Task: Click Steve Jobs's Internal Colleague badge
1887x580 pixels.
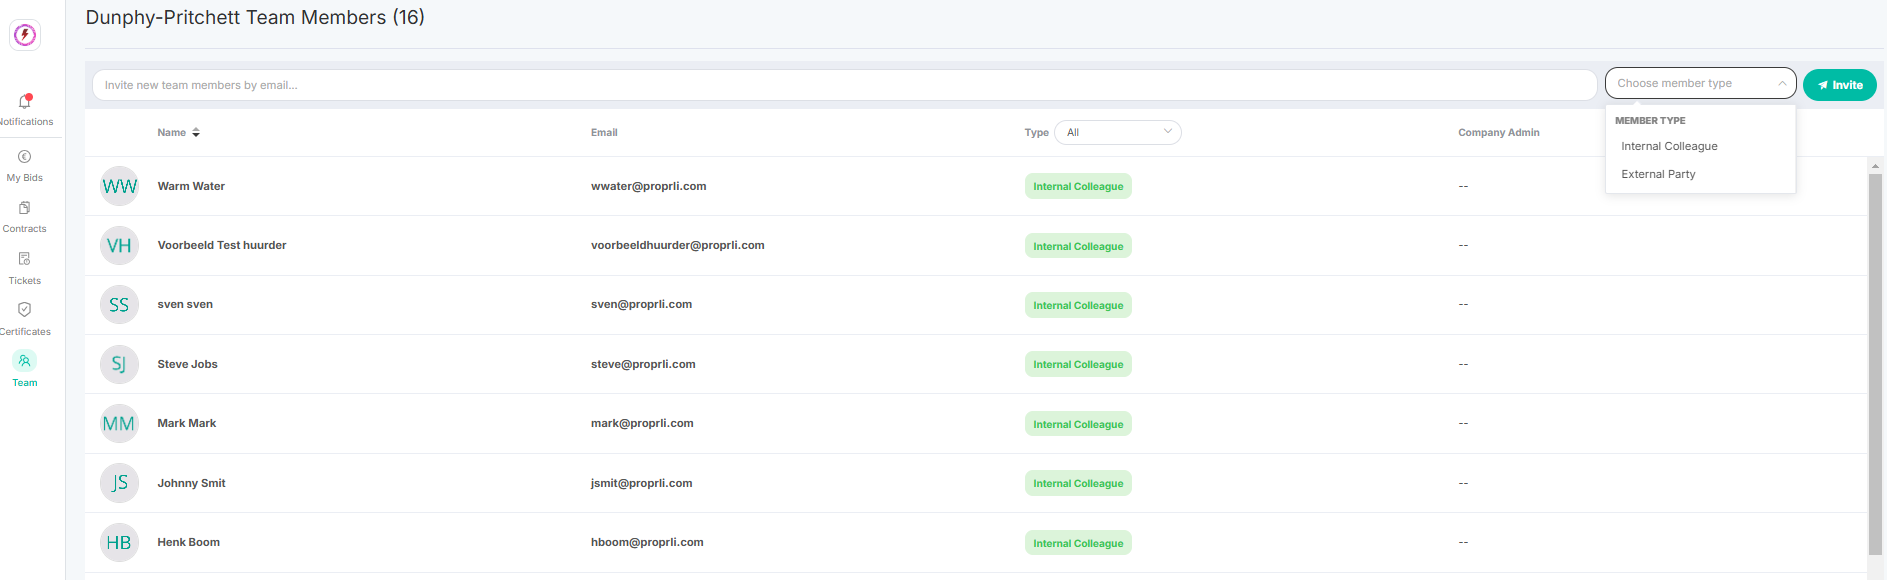Action: pos(1078,364)
